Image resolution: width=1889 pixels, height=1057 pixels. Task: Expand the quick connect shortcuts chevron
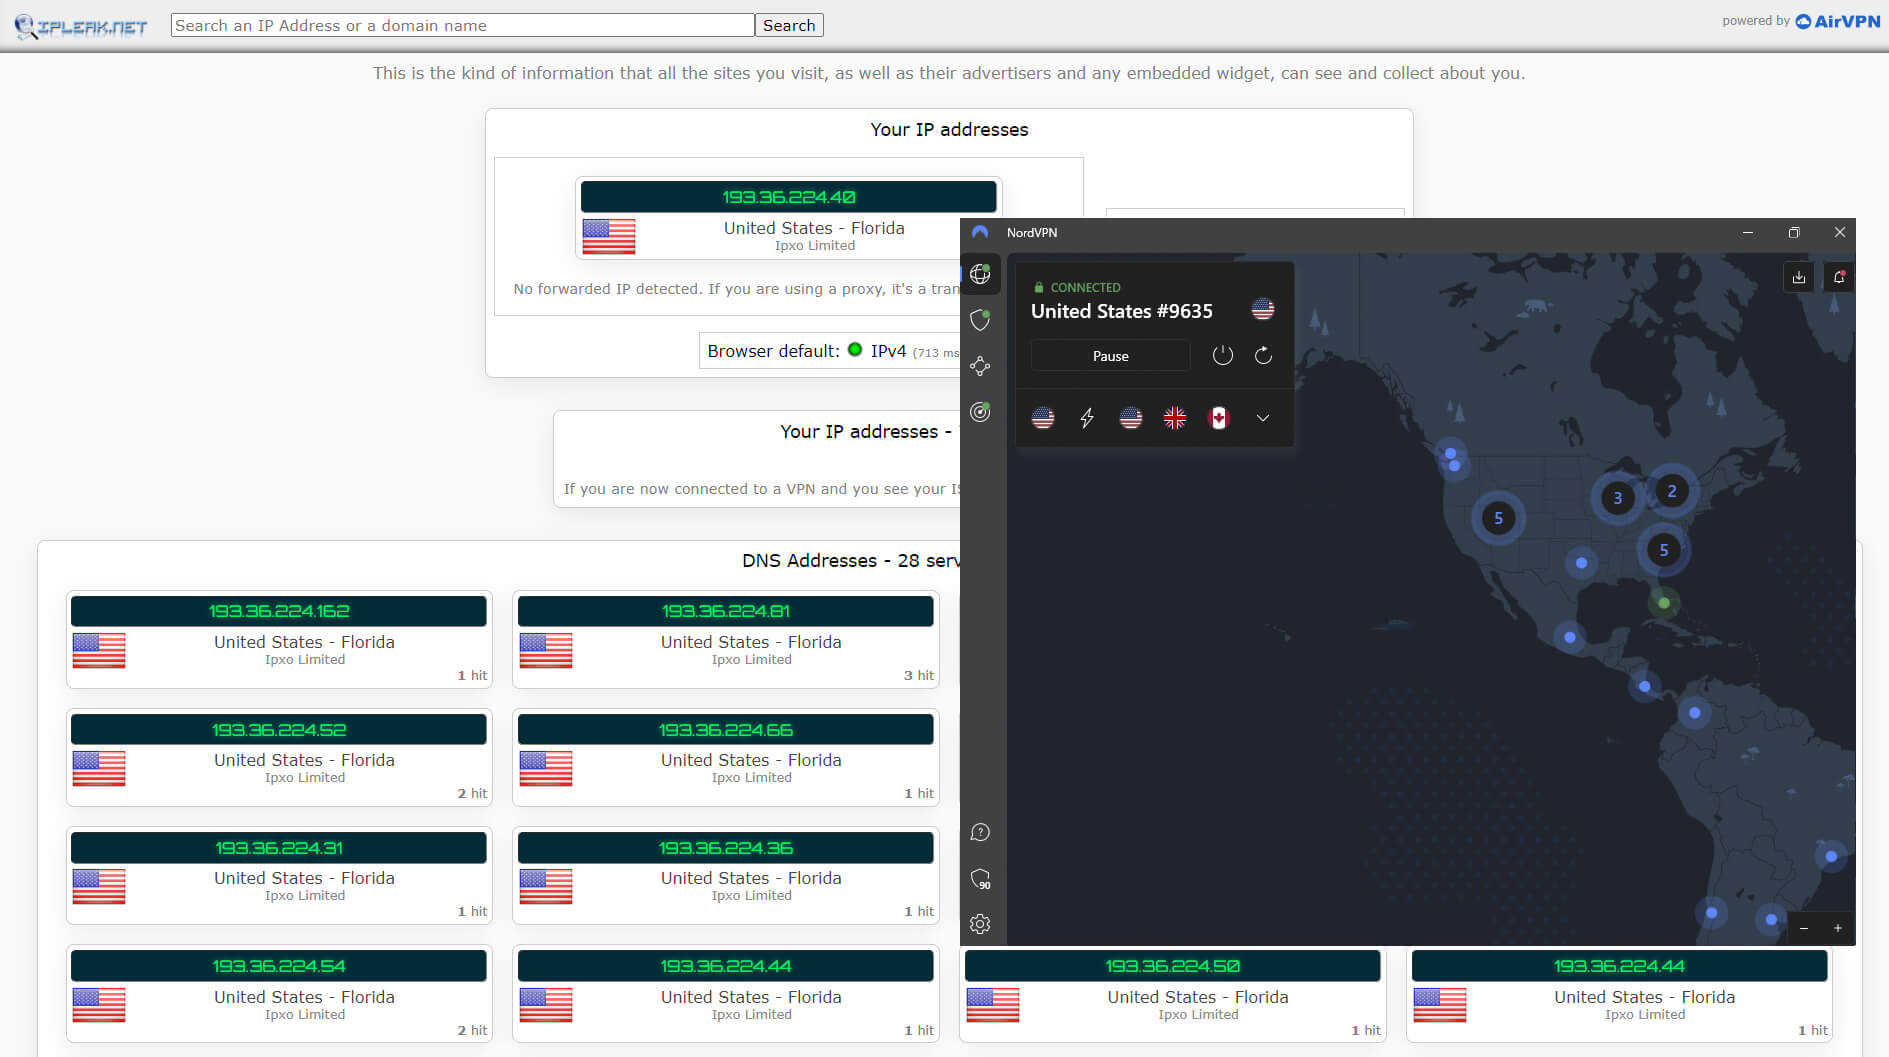[1263, 418]
